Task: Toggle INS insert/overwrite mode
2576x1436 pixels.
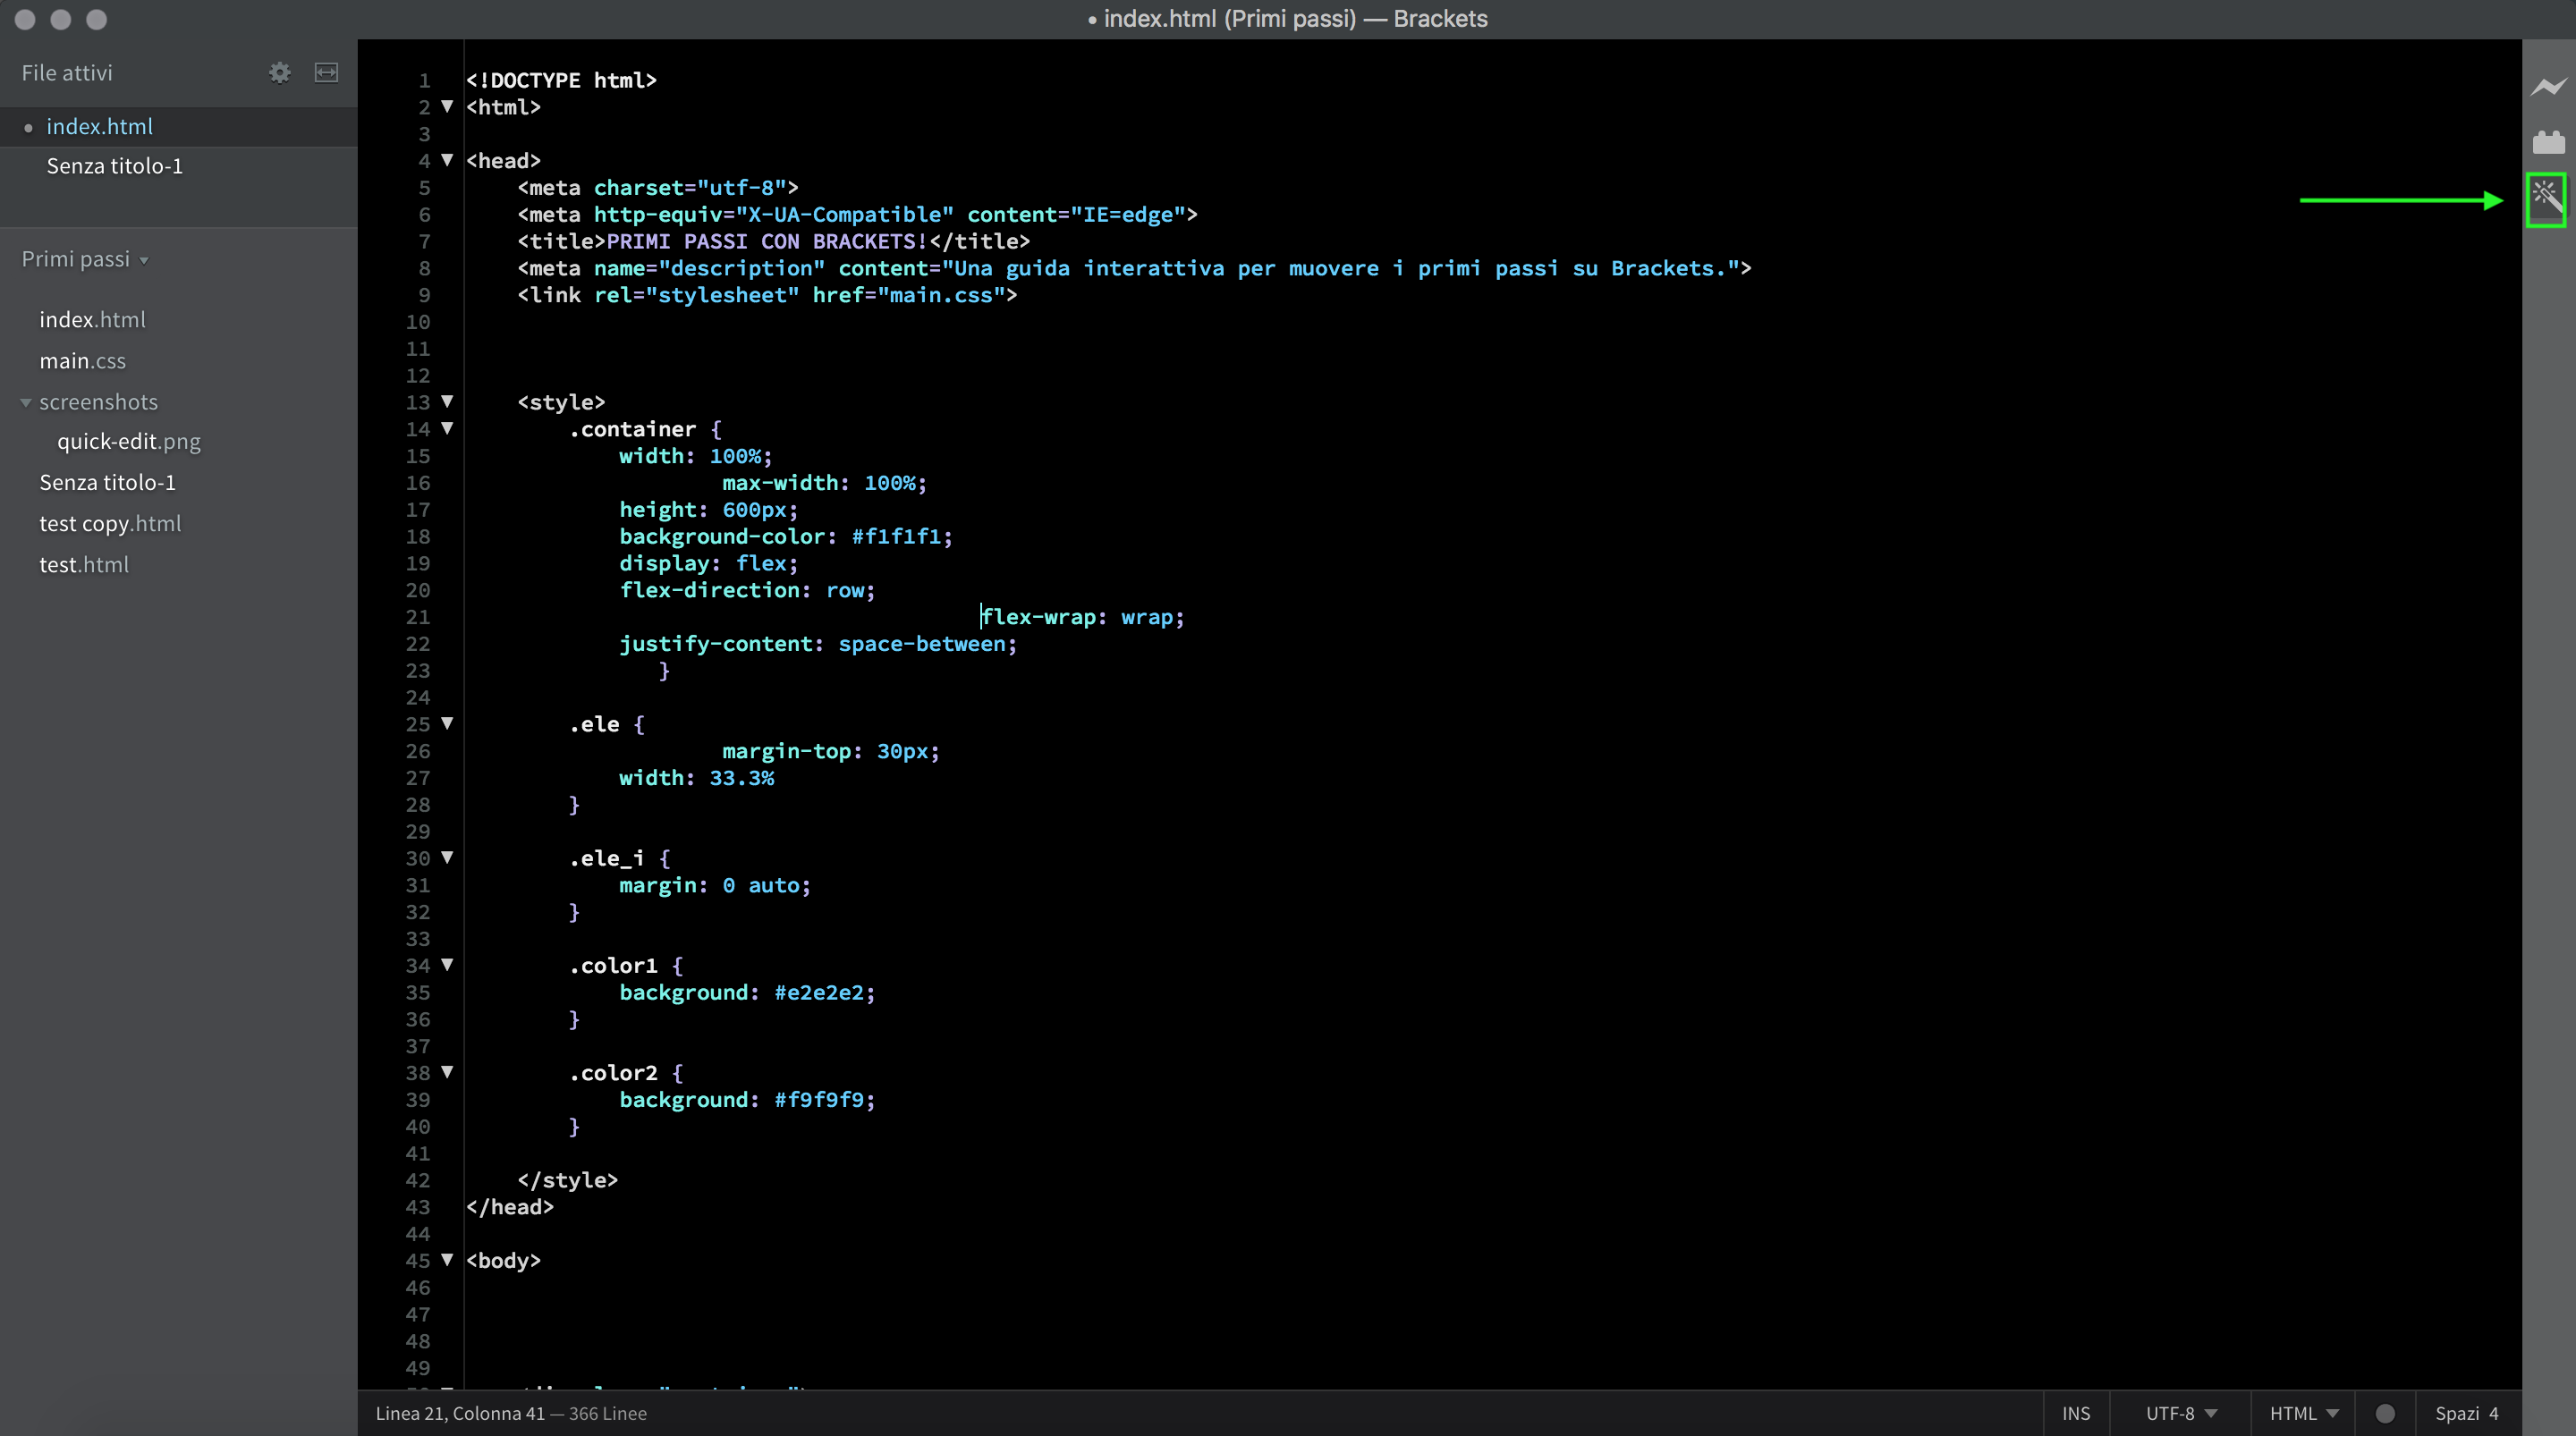Action: pyautogui.click(x=2075, y=1413)
